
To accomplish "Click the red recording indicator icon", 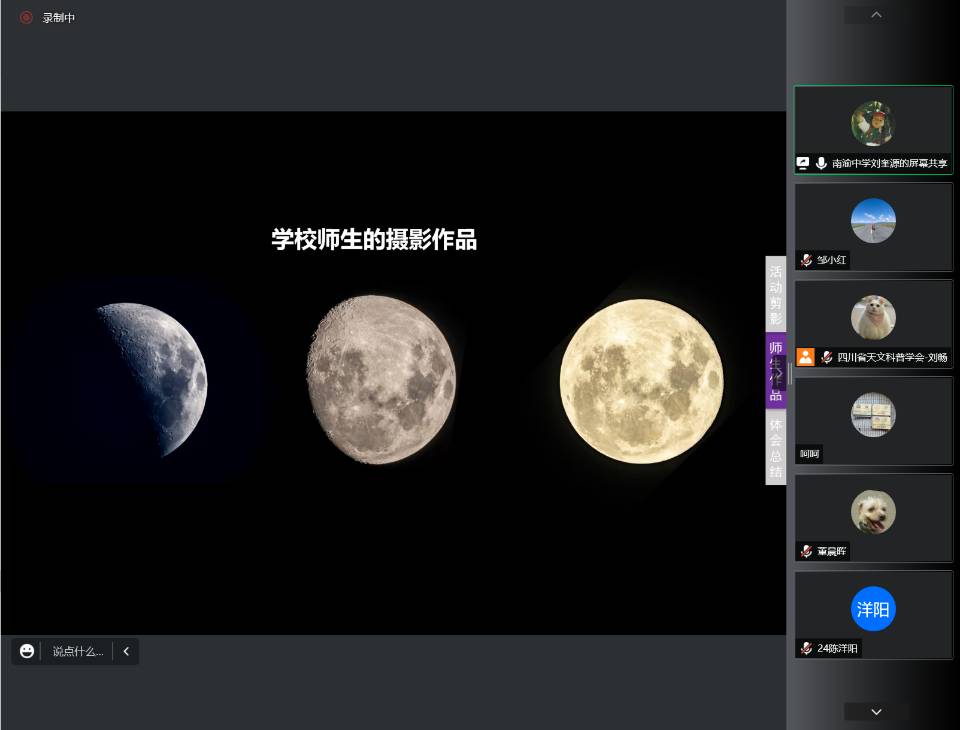I will (26, 17).
